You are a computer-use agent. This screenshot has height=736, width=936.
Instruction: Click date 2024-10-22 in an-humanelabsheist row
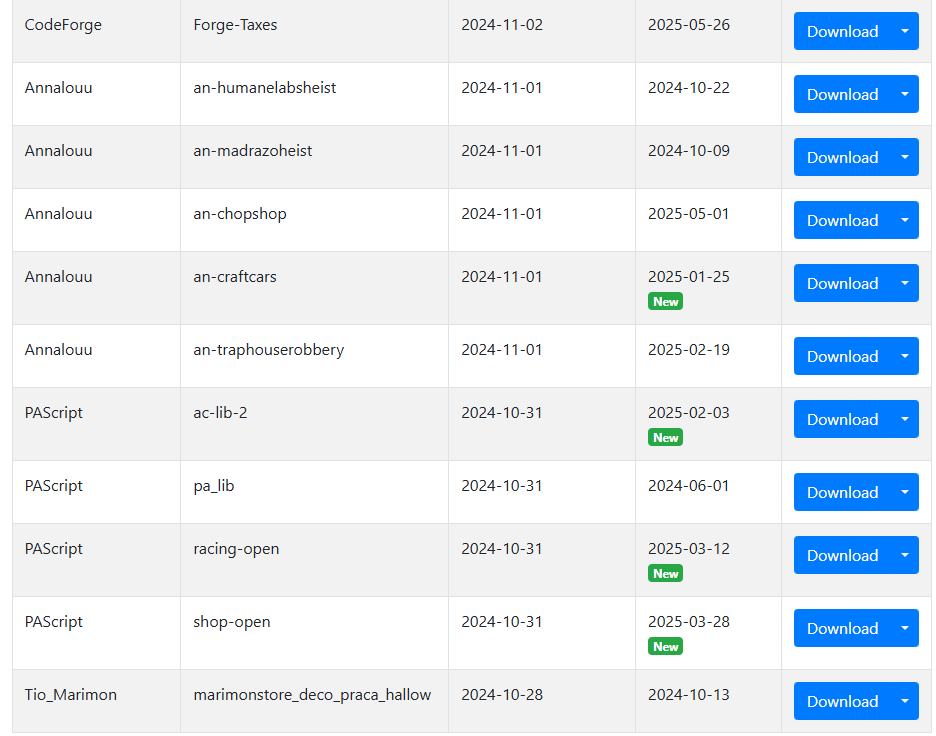coord(689,88)
